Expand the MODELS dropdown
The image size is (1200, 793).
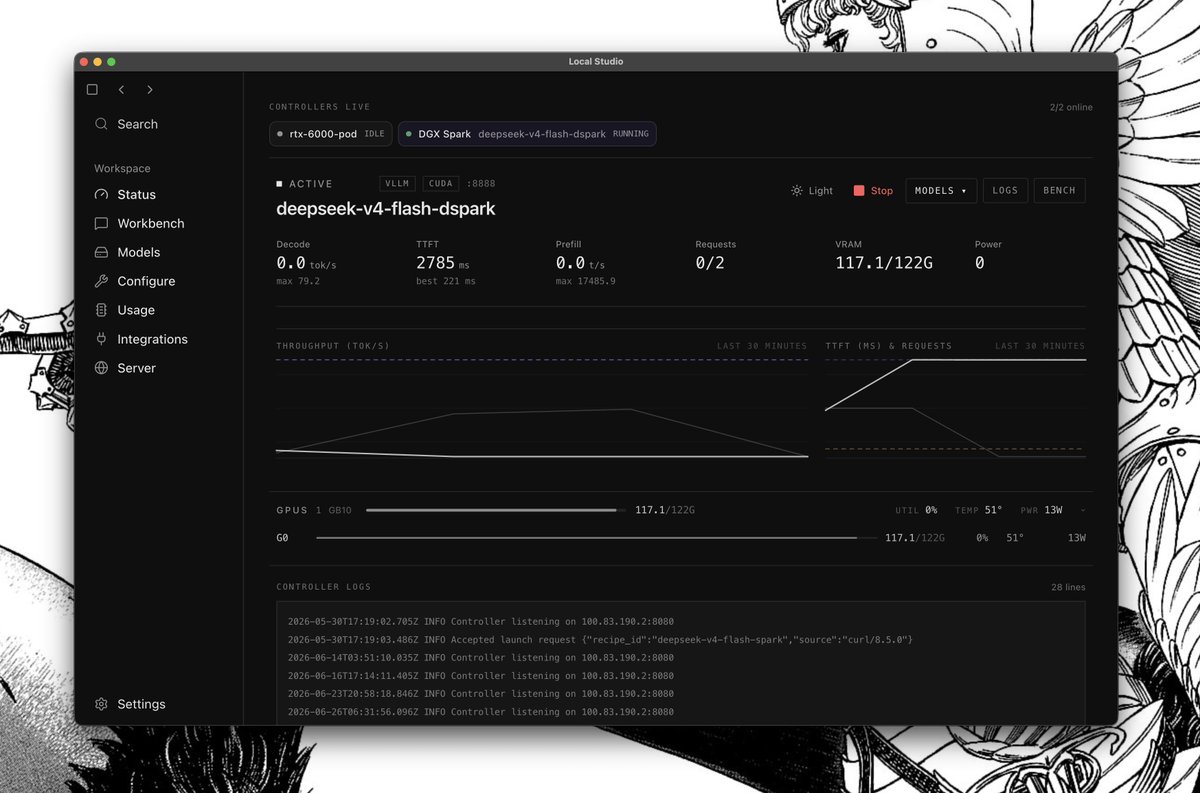coord(941,190)
